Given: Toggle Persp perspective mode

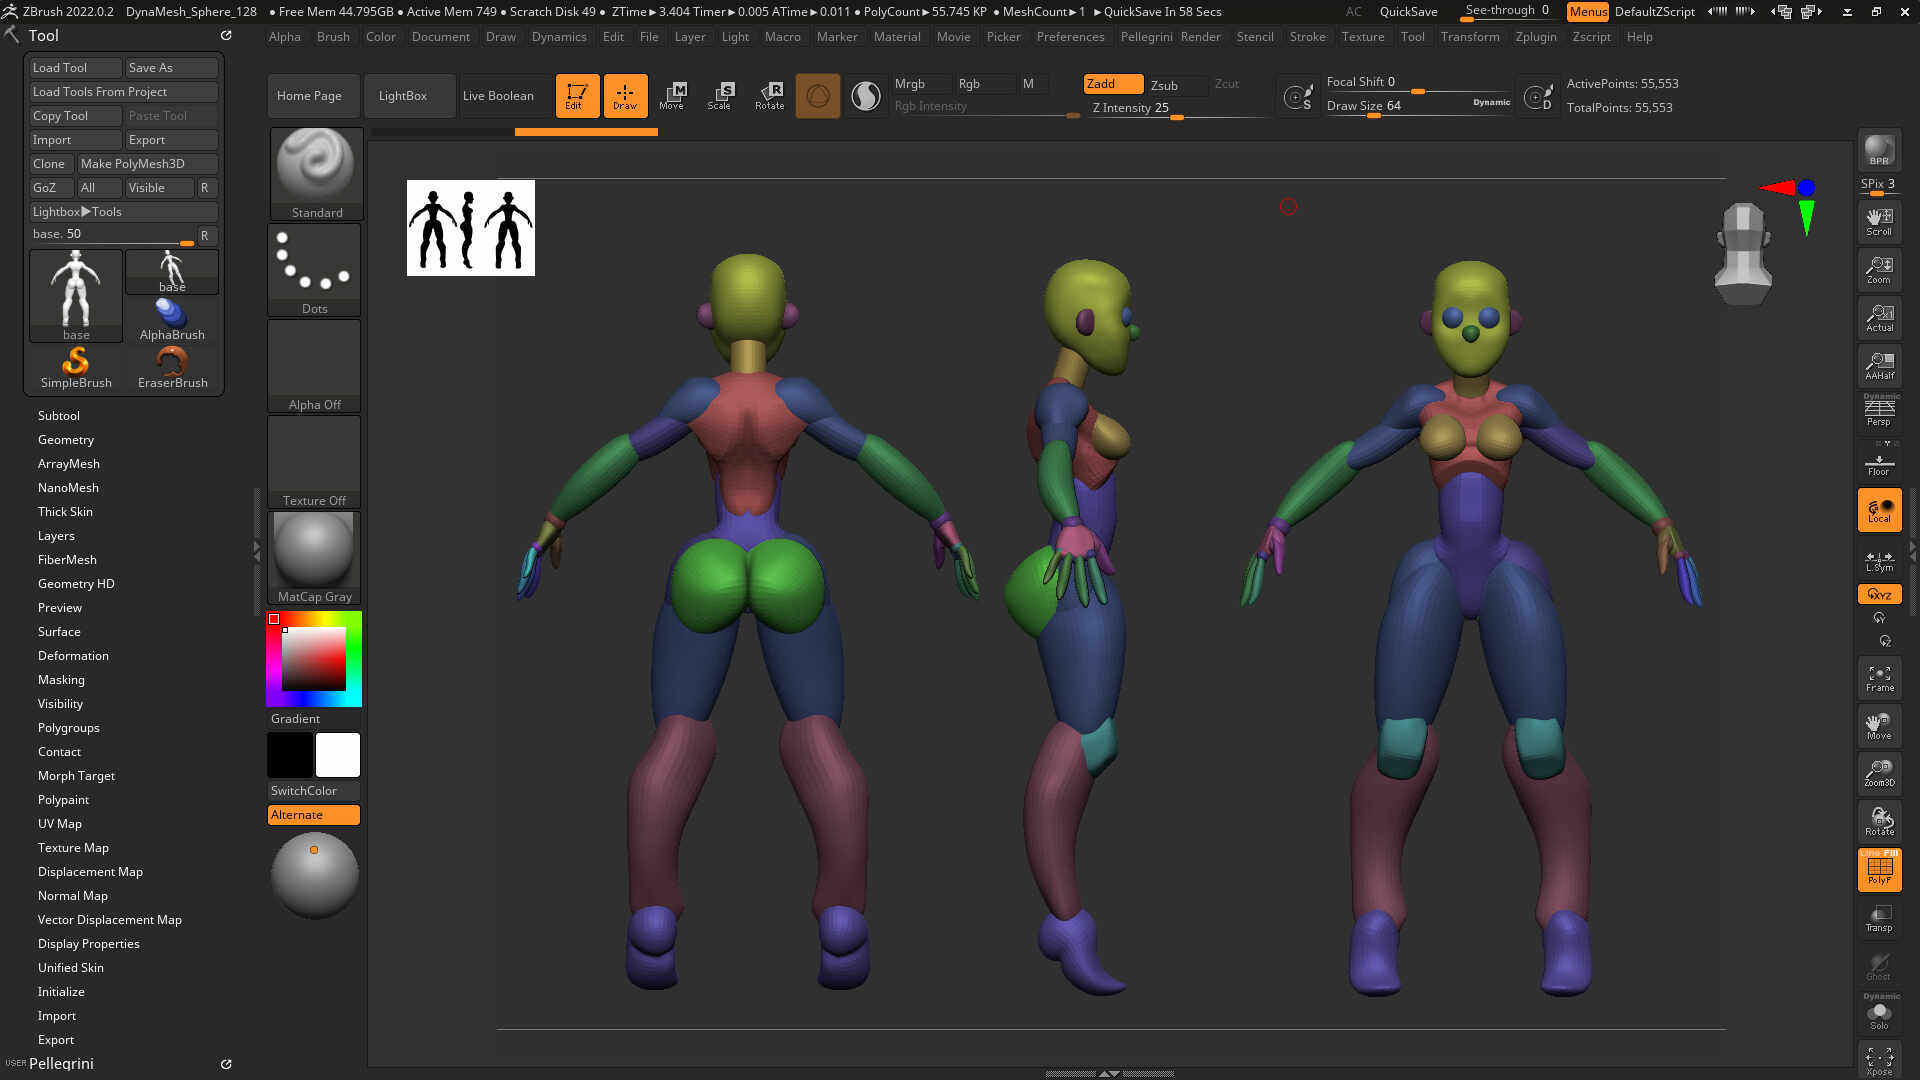Looking at the screenshot, I should (x=1879, y=412).
